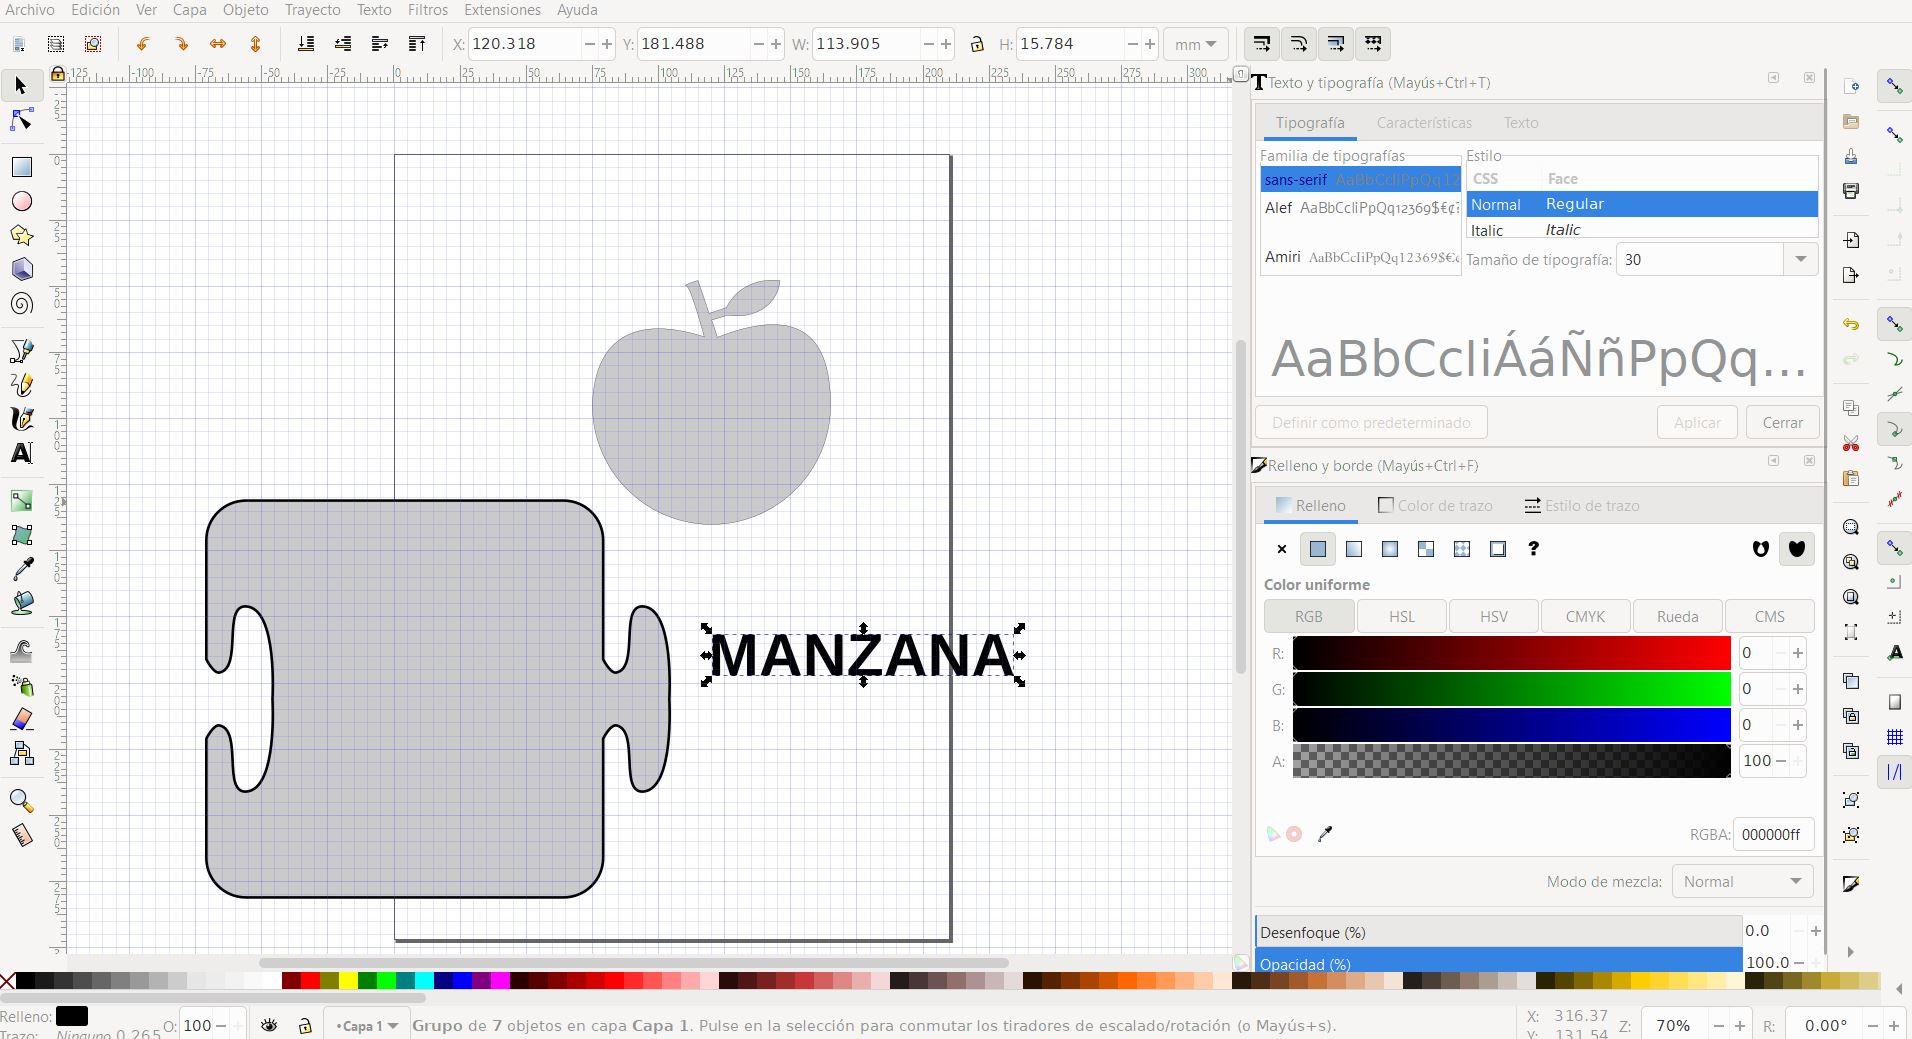Toggle the lock aspect ratio for width and height
This screenshot has width=1912, height=1039.
click(977, 44)
